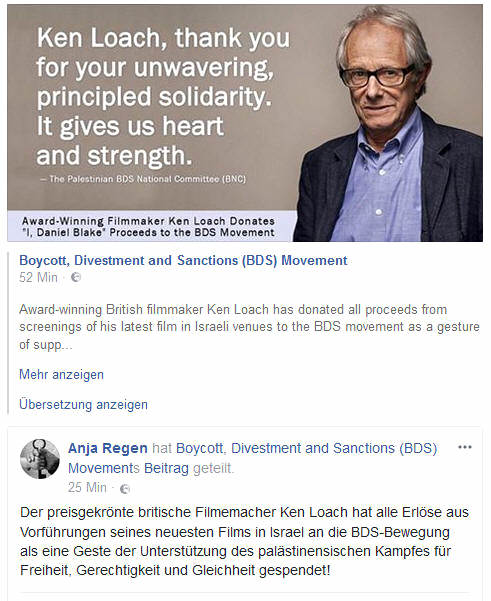Click the globe privacy icon beside 52 Min

coord(76,277)
